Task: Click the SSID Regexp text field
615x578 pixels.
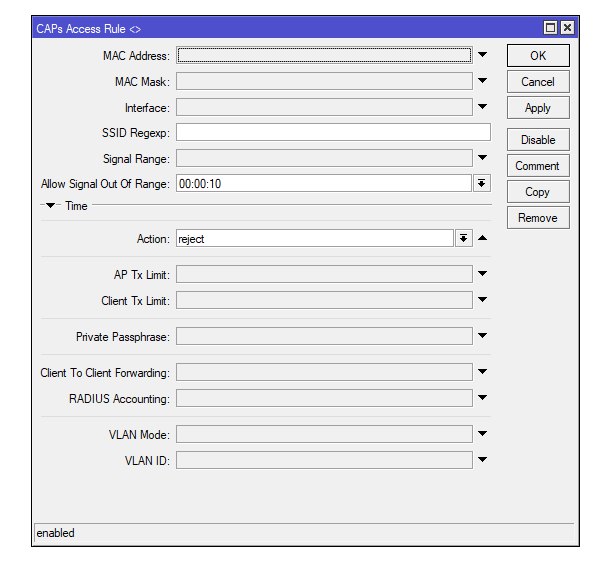Action: 333,132
